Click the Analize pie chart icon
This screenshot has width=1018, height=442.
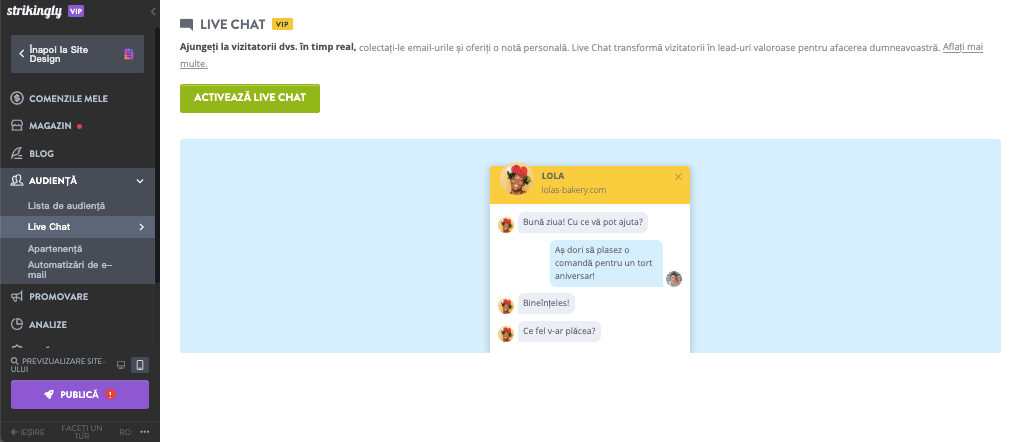click(18, 325)
